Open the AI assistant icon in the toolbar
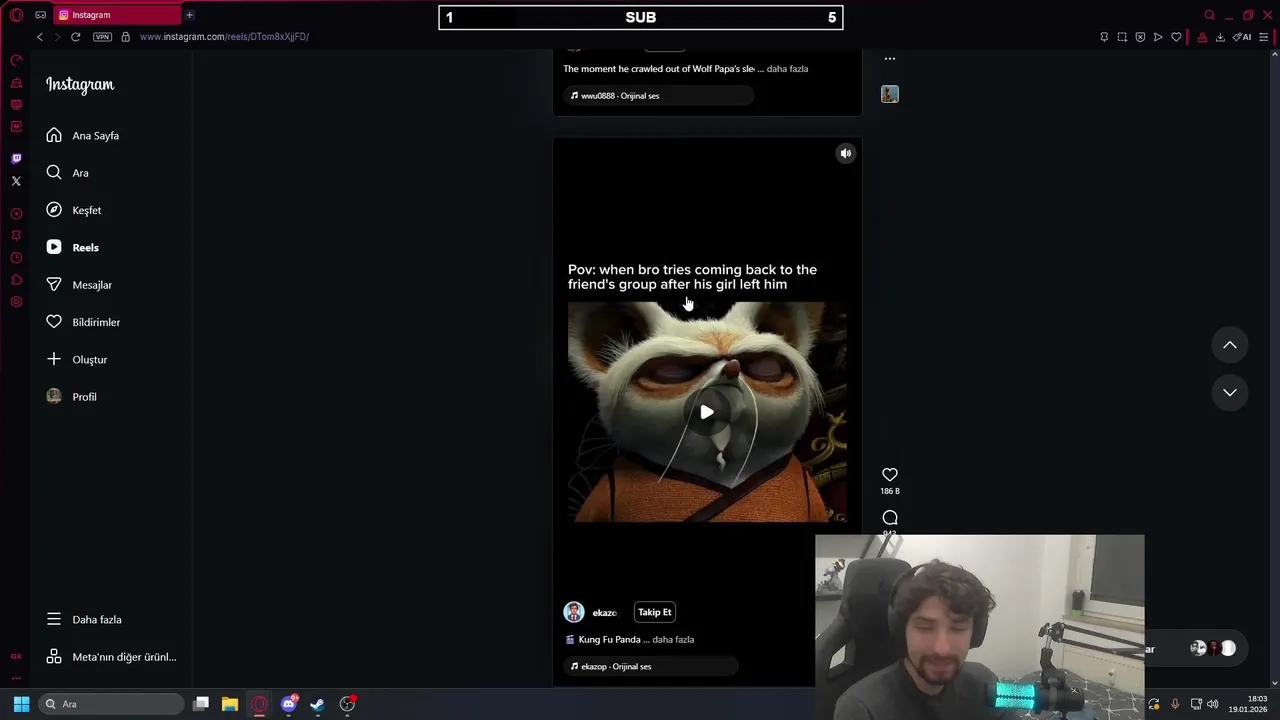The height and width of the screenshot is (720, 1280). click(1242, 37)
